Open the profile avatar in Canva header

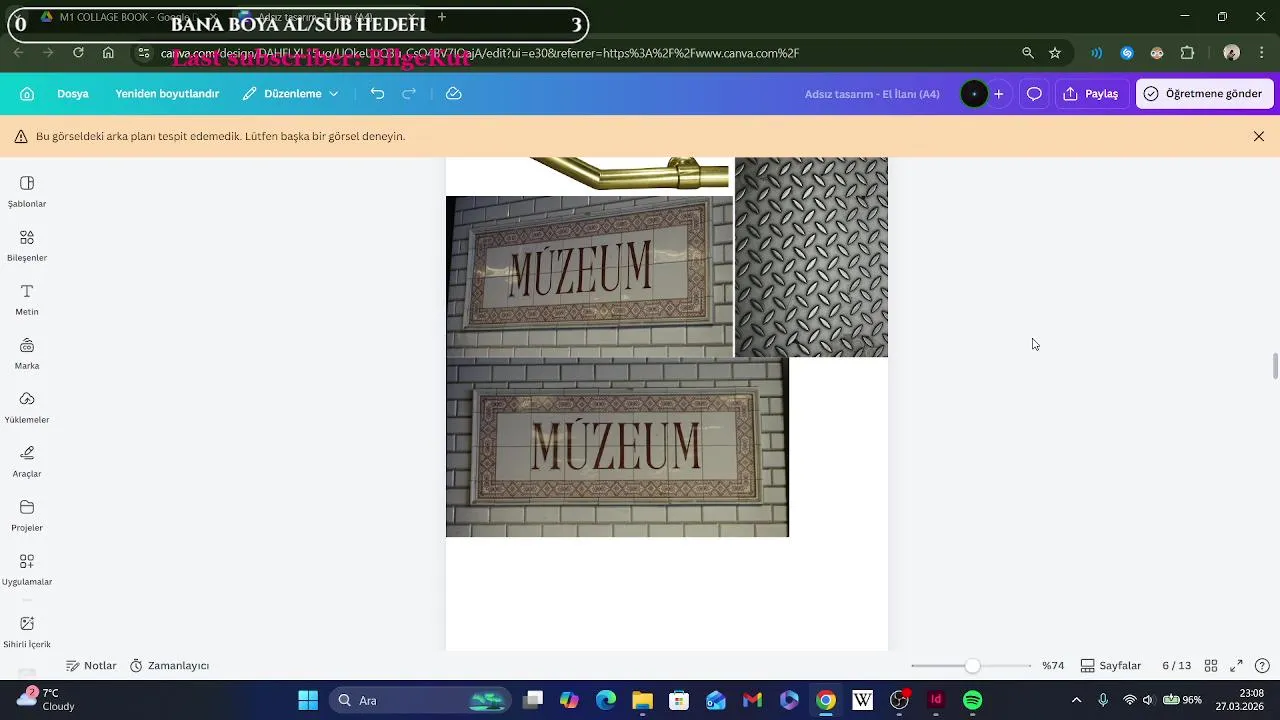click(974, 94)
